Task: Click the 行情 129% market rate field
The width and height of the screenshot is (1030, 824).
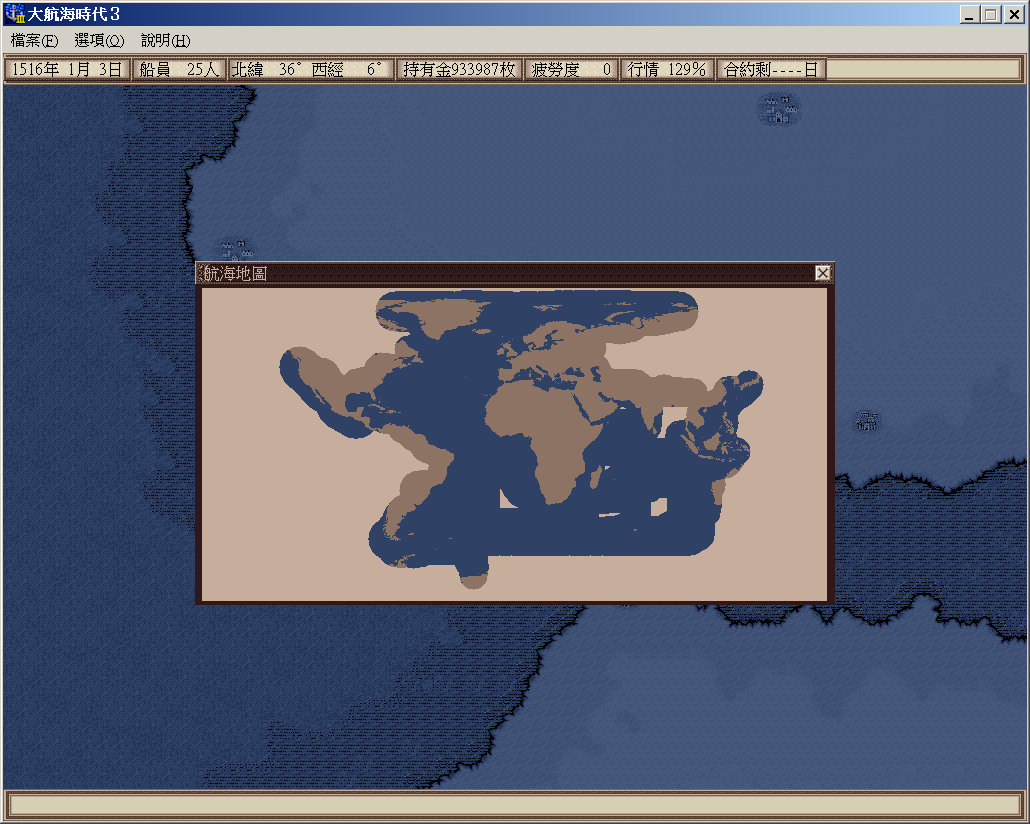Action: tap(667, 69)
